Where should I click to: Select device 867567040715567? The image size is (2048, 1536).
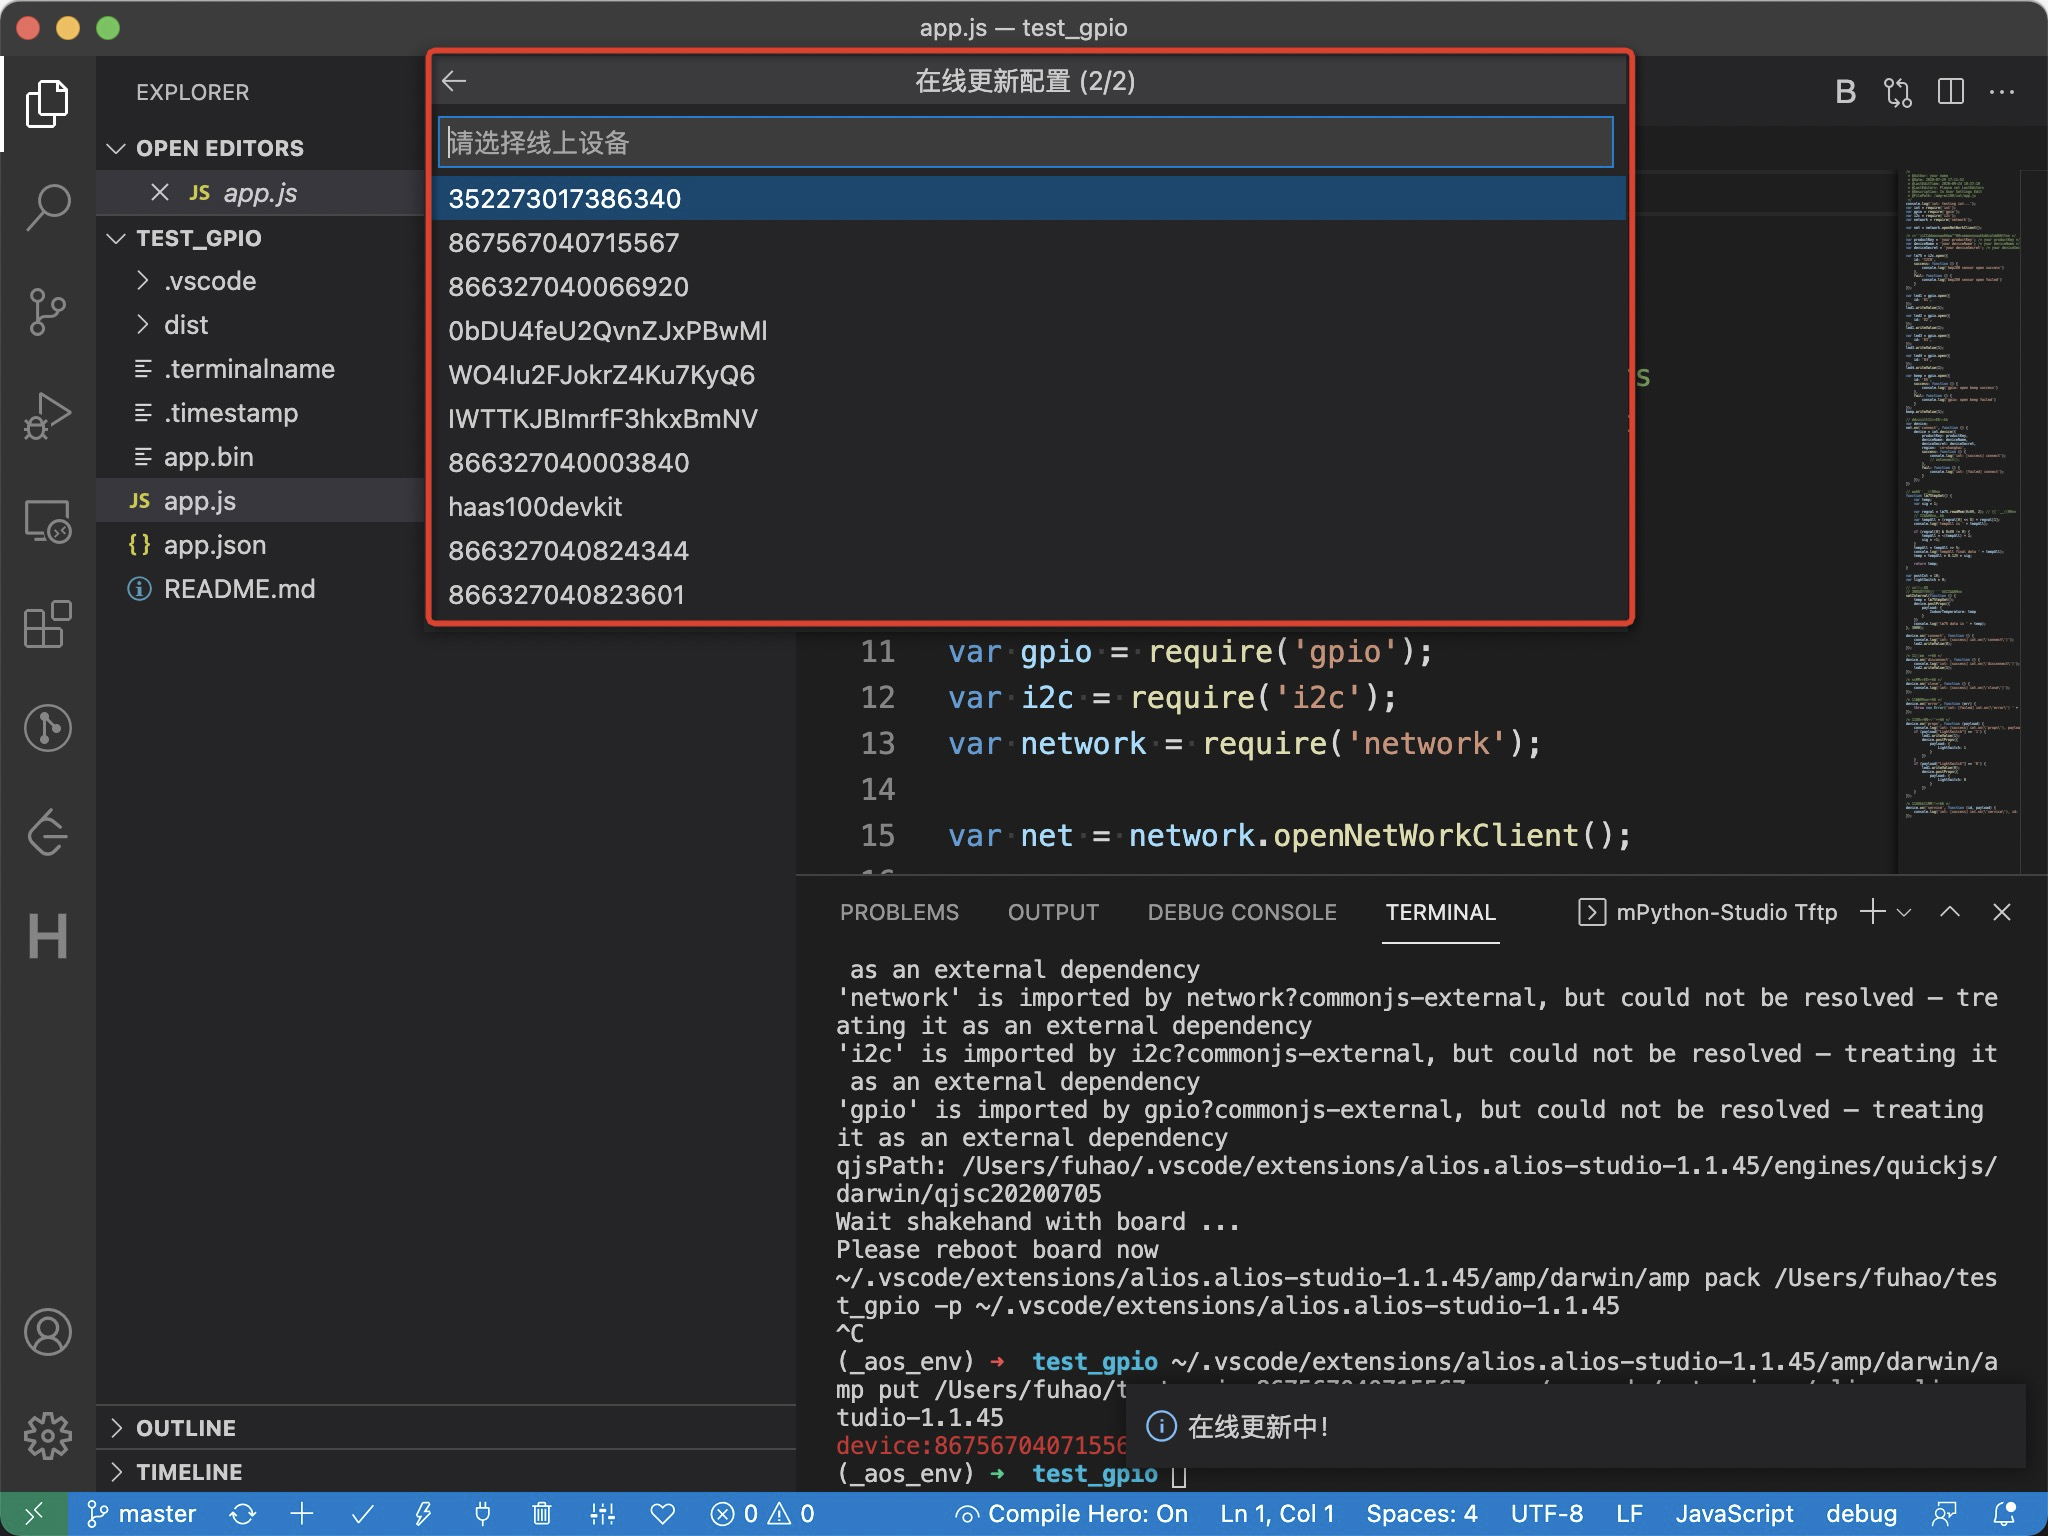[1030, 242]
